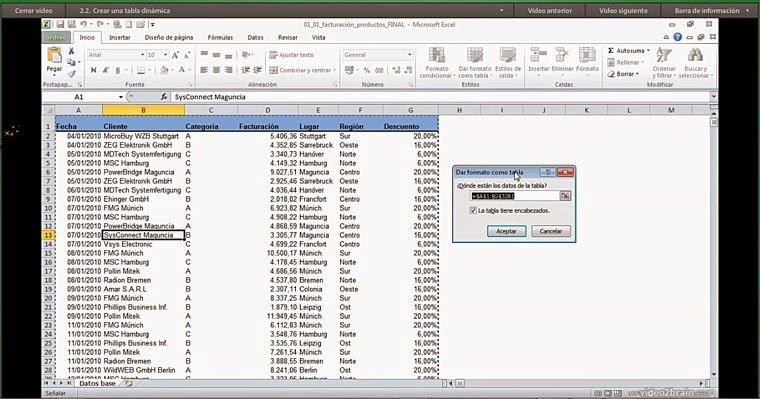Click the Buscar y seleccionar icon
Image resolution: width=760 pixels, height=399 pixels.
tap(695, 63)
